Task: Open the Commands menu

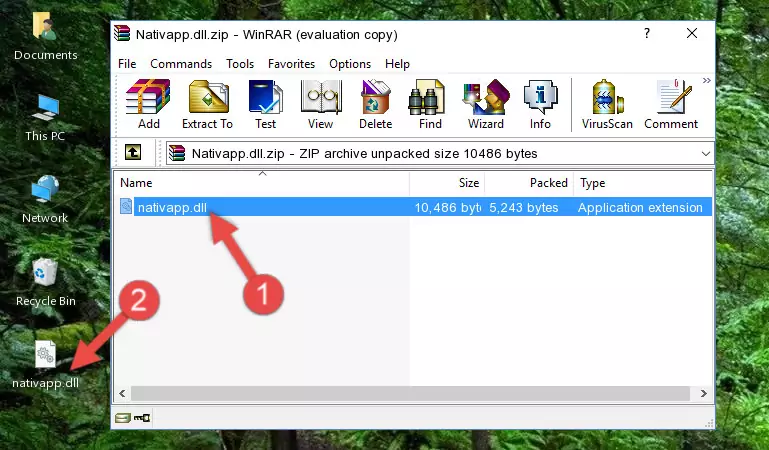Action: [x=181, y=64]
